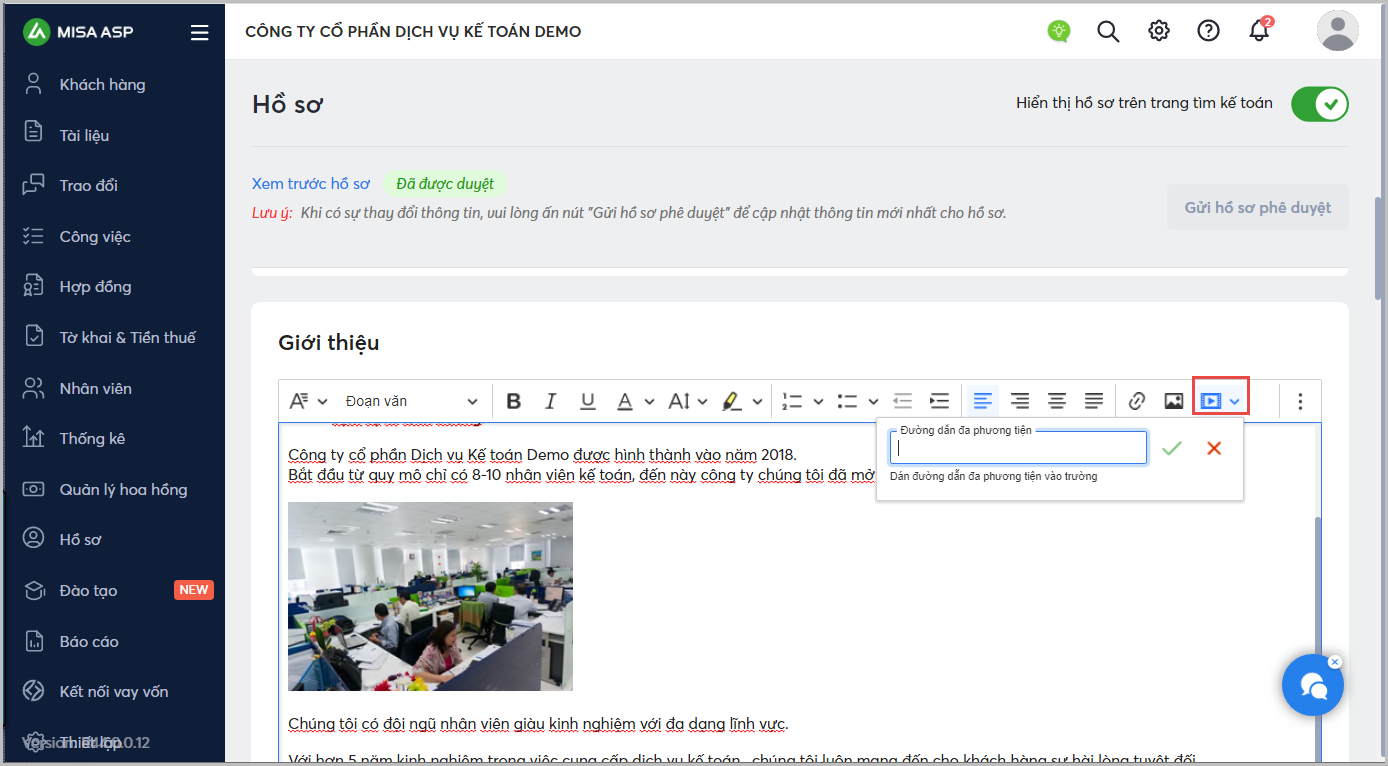Open Công việc in sidebar
Viewport: 1388px width, 766px height.
coord(95,236)
